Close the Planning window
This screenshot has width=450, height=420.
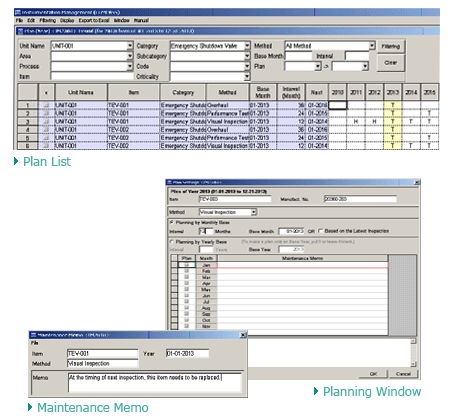(x=417, y=182)
